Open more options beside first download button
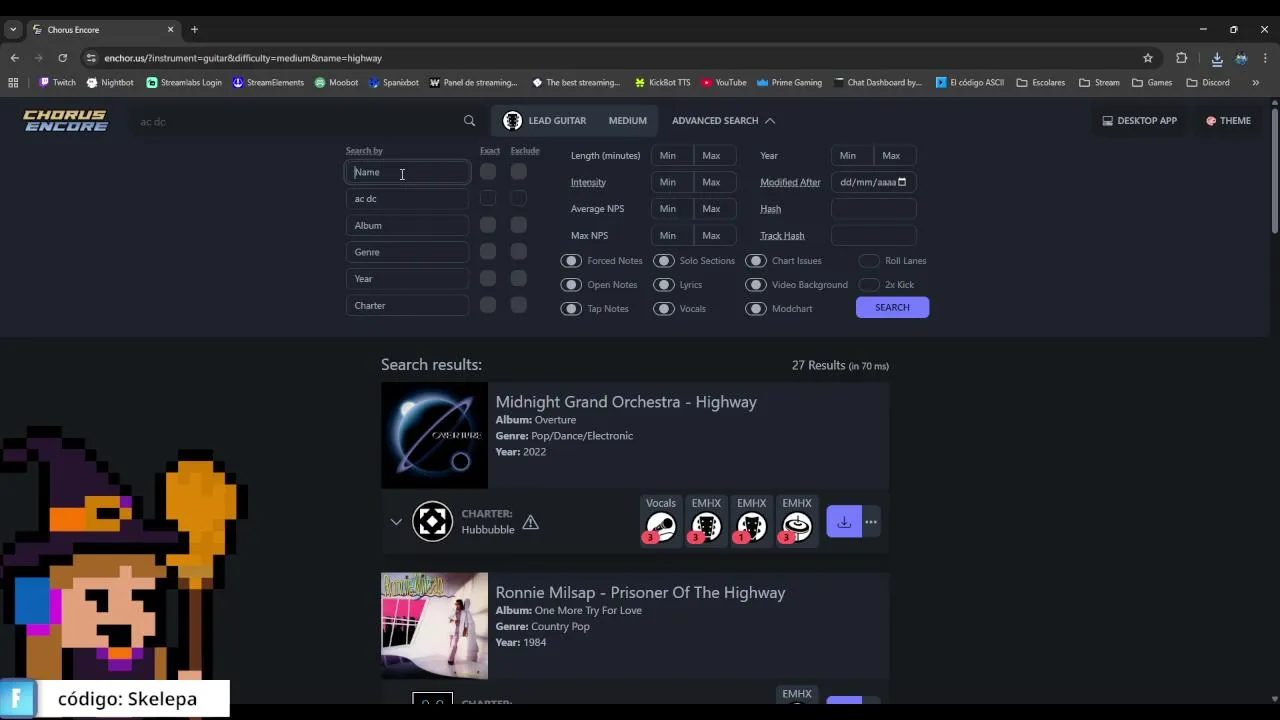The height and width of the screenshot is (720, 1280). pyautogui.click(x=871, y=522)
